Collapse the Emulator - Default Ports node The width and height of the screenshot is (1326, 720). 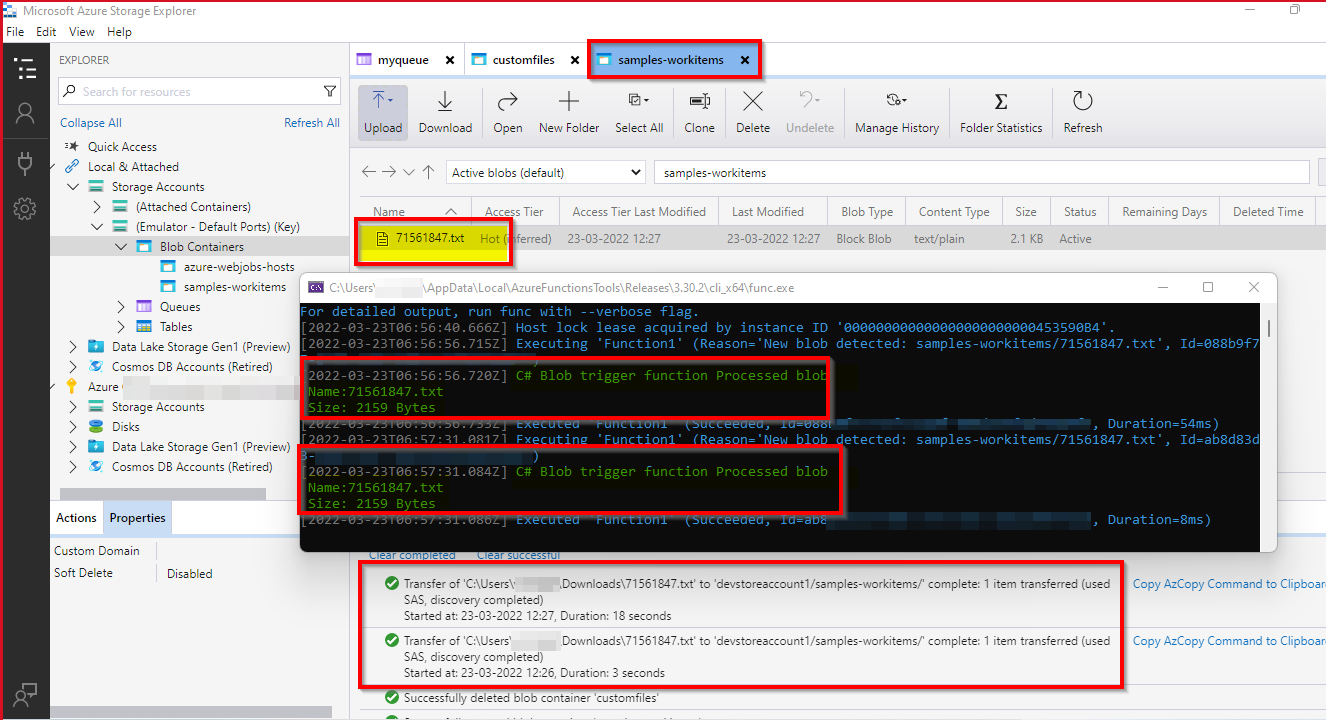[97, 227]
